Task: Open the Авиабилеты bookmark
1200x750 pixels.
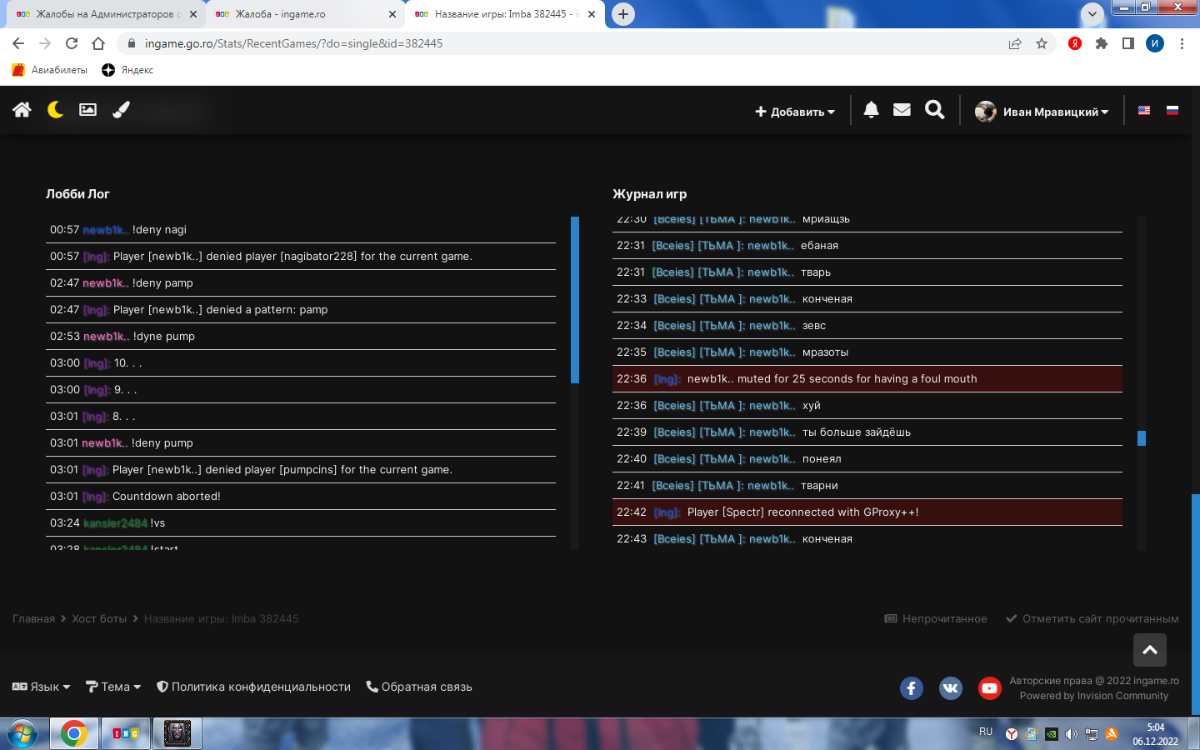Action: 50,70
